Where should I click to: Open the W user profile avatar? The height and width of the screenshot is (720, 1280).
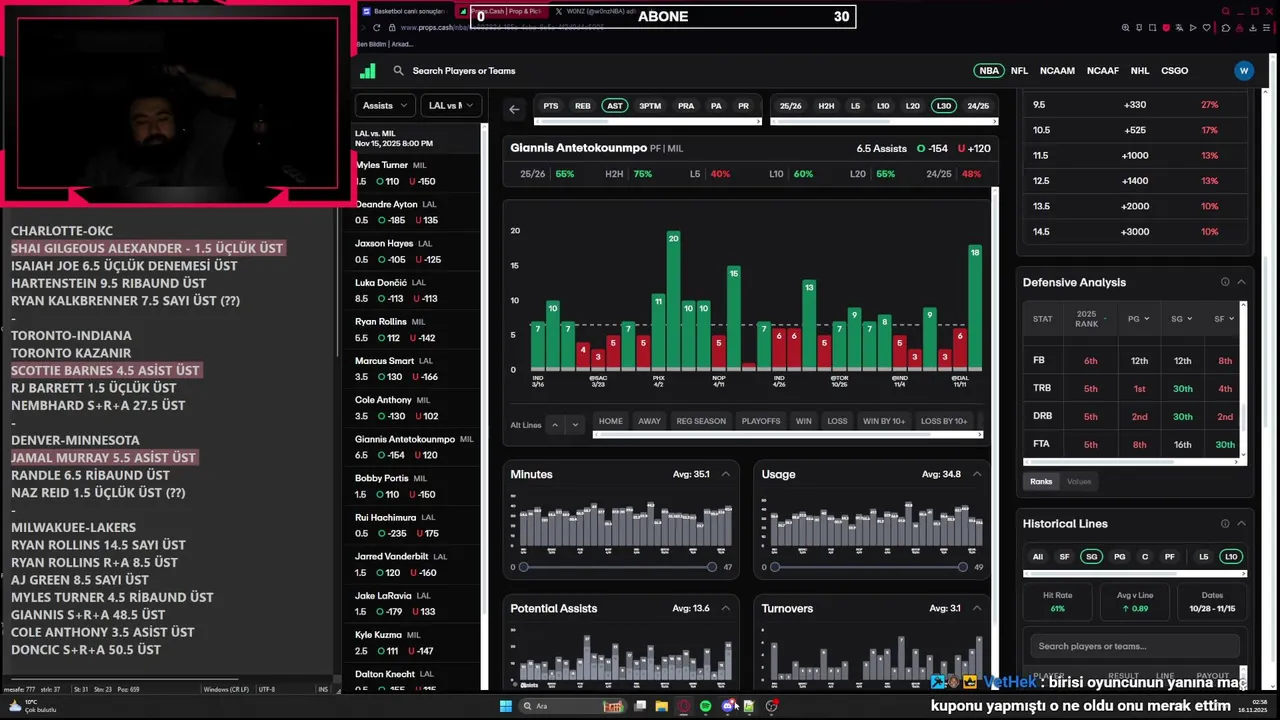(1244, 71)
